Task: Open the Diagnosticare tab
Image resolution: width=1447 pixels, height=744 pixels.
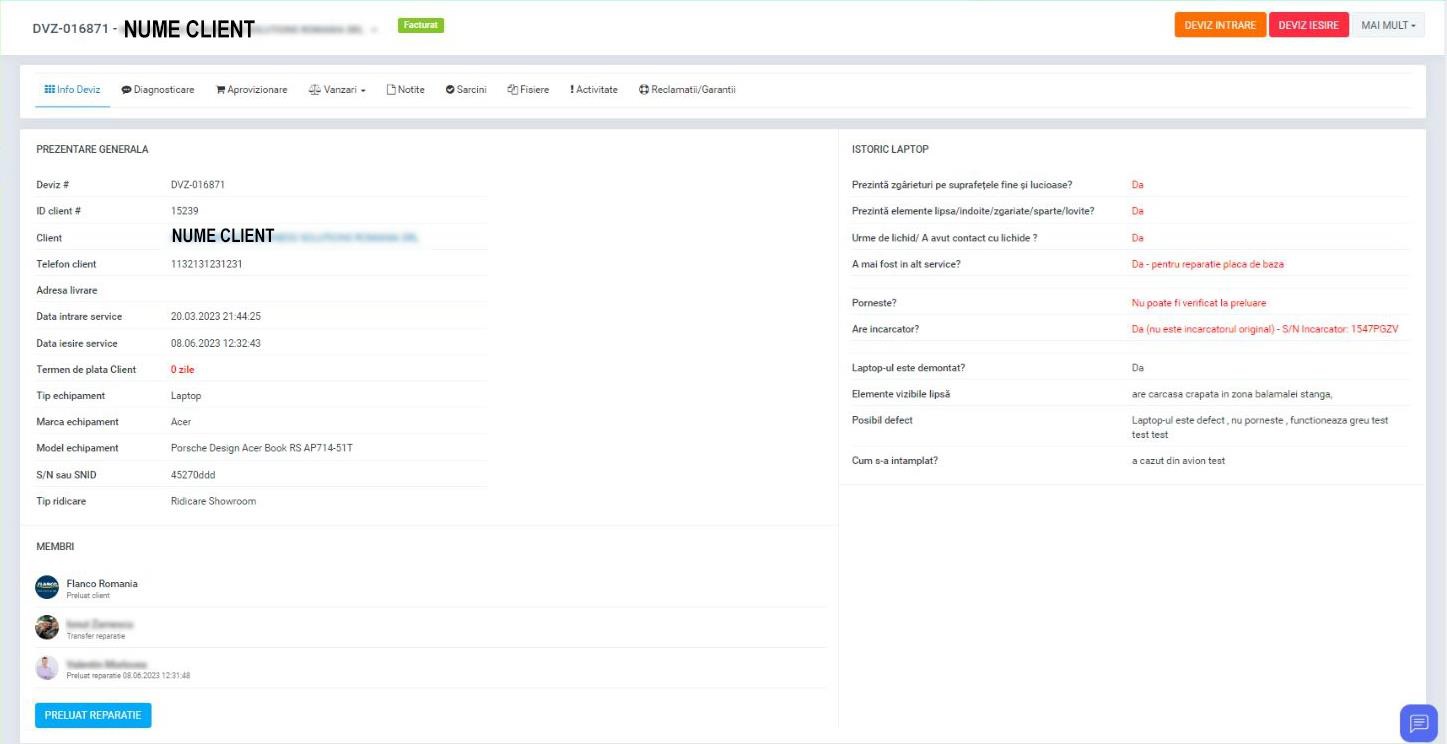Action: 158,90
